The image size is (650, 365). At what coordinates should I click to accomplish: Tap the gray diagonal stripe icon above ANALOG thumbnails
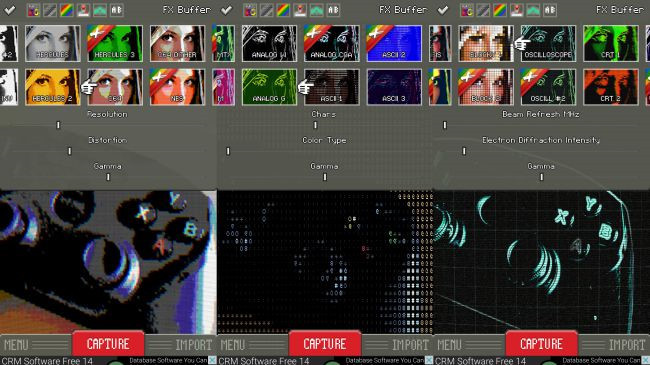tap(267, 10)
